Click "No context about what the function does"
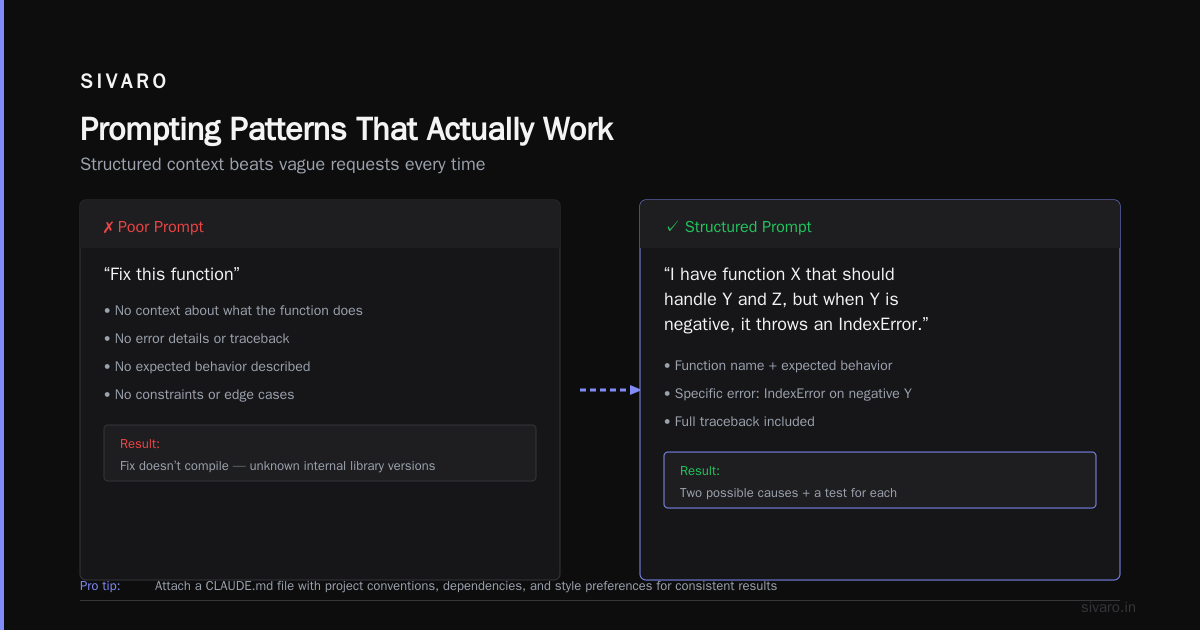The image size is (1200, 630). pyautogui.click(x=233, y=311)
